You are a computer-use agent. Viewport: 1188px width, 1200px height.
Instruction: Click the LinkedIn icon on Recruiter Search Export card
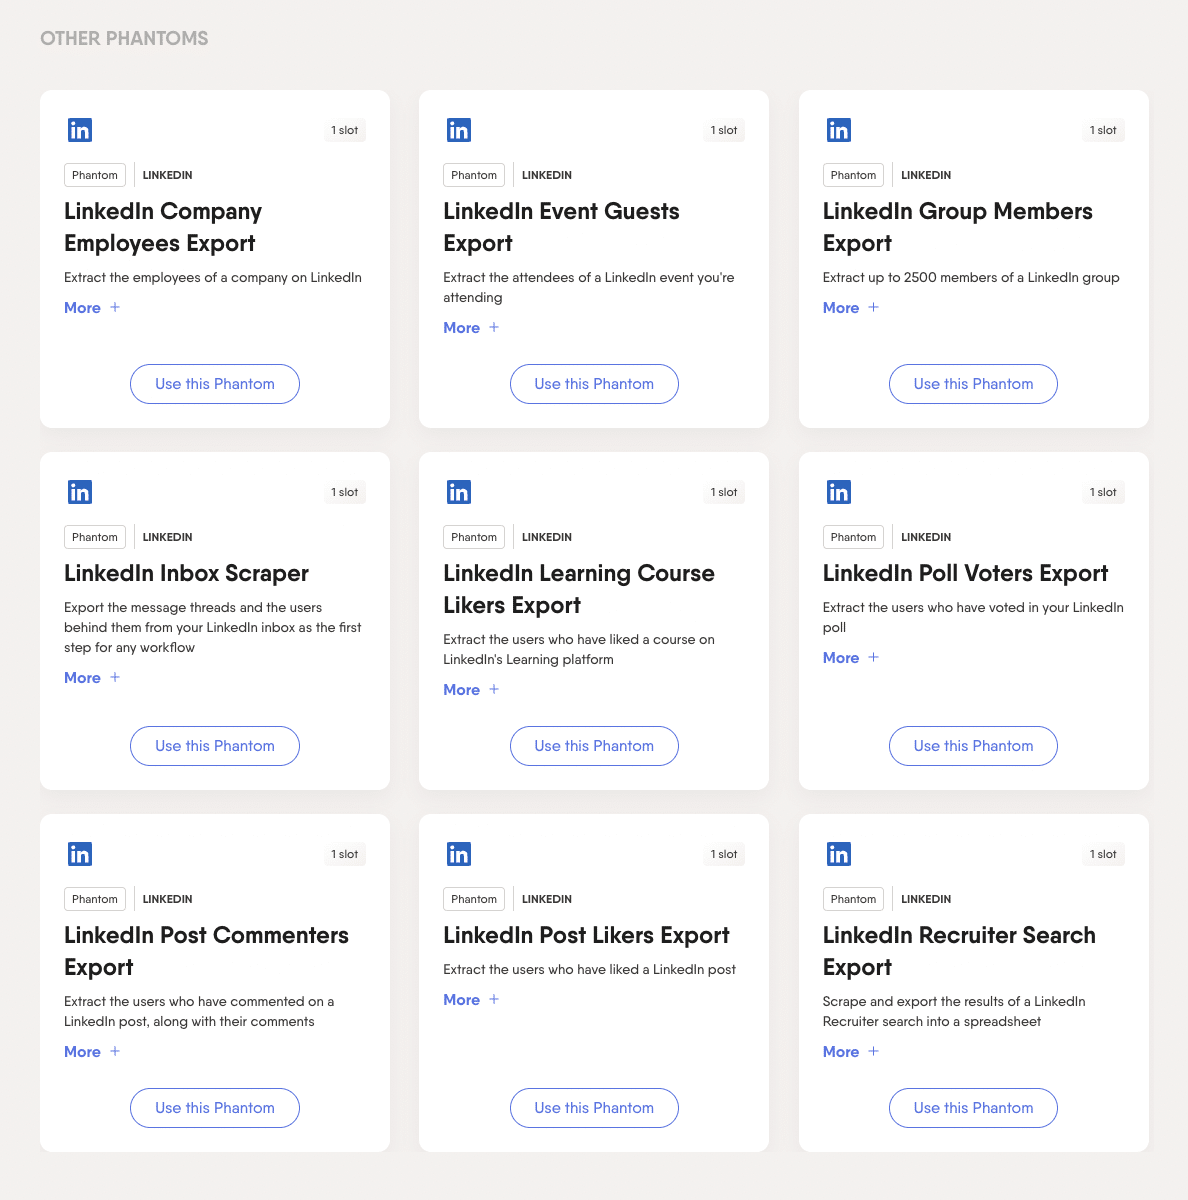(x=838, y=853)
